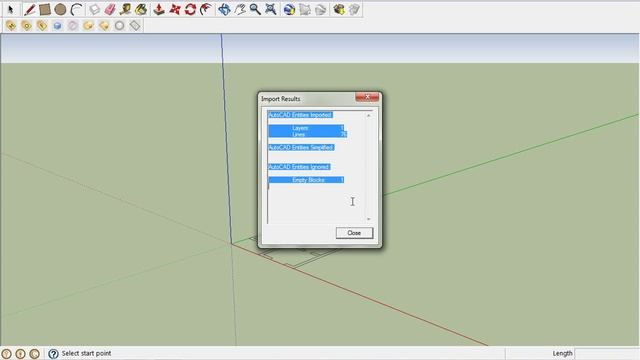
Task: Click the scroll down arrow in Import Results
Action: [x=368, y=219]
